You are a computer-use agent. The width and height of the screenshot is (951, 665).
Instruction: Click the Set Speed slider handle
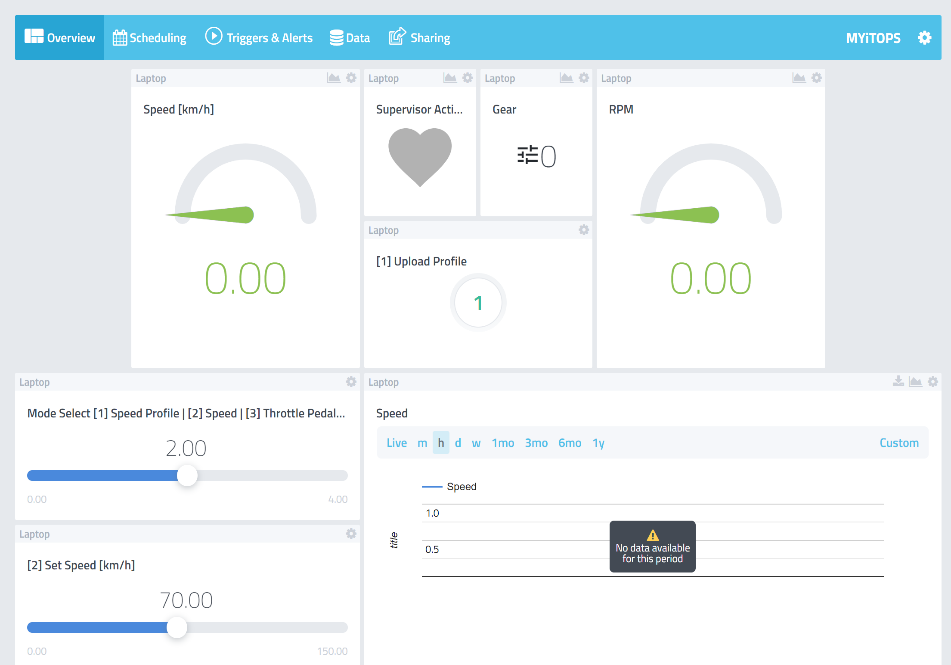177,627
